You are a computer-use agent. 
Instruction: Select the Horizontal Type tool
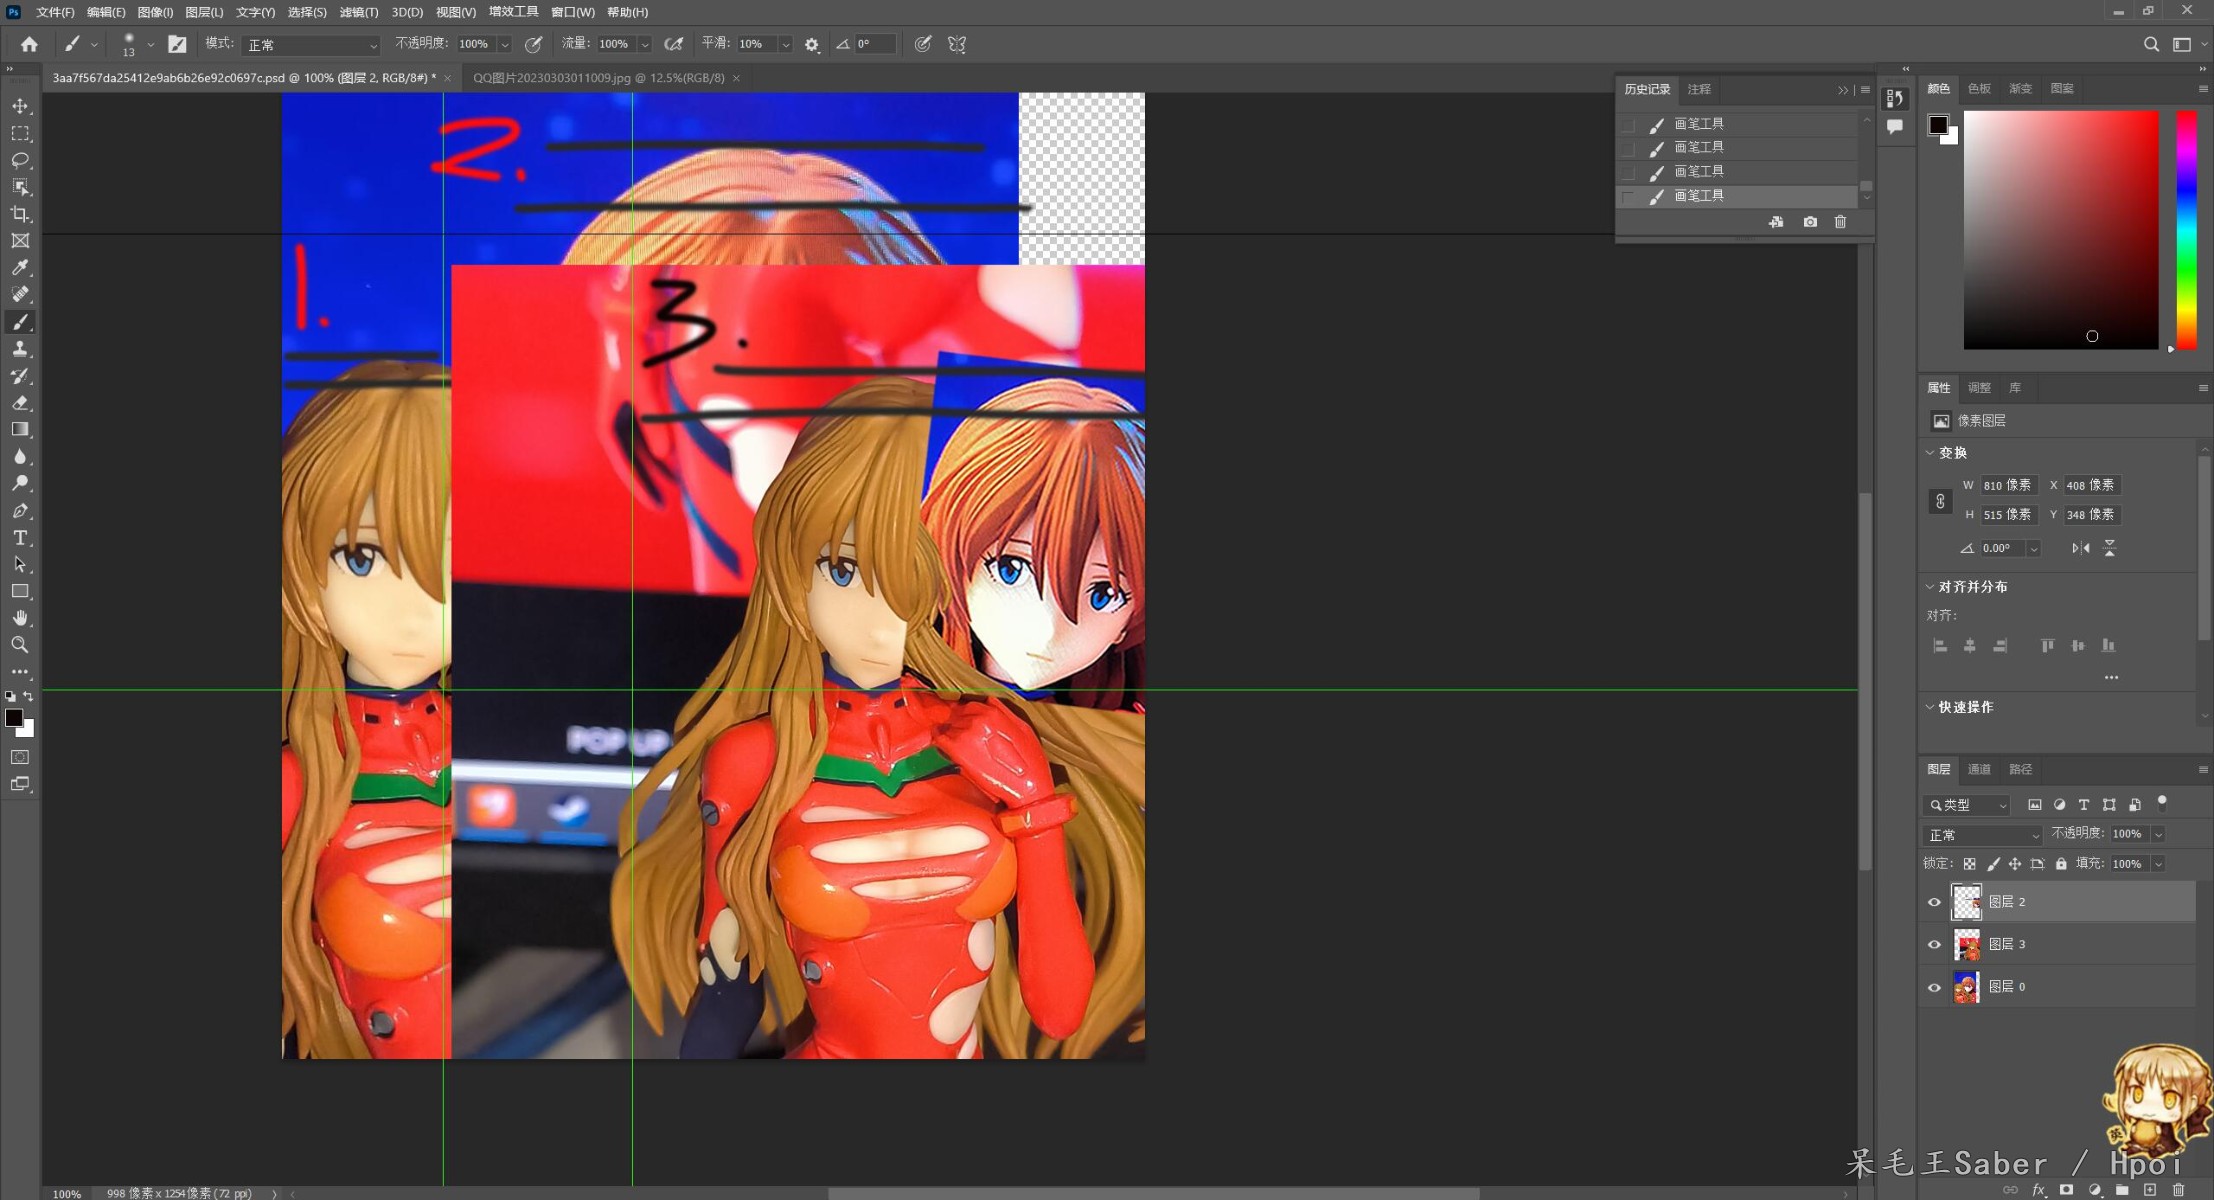pyautogui.click(x=20, y=538)
